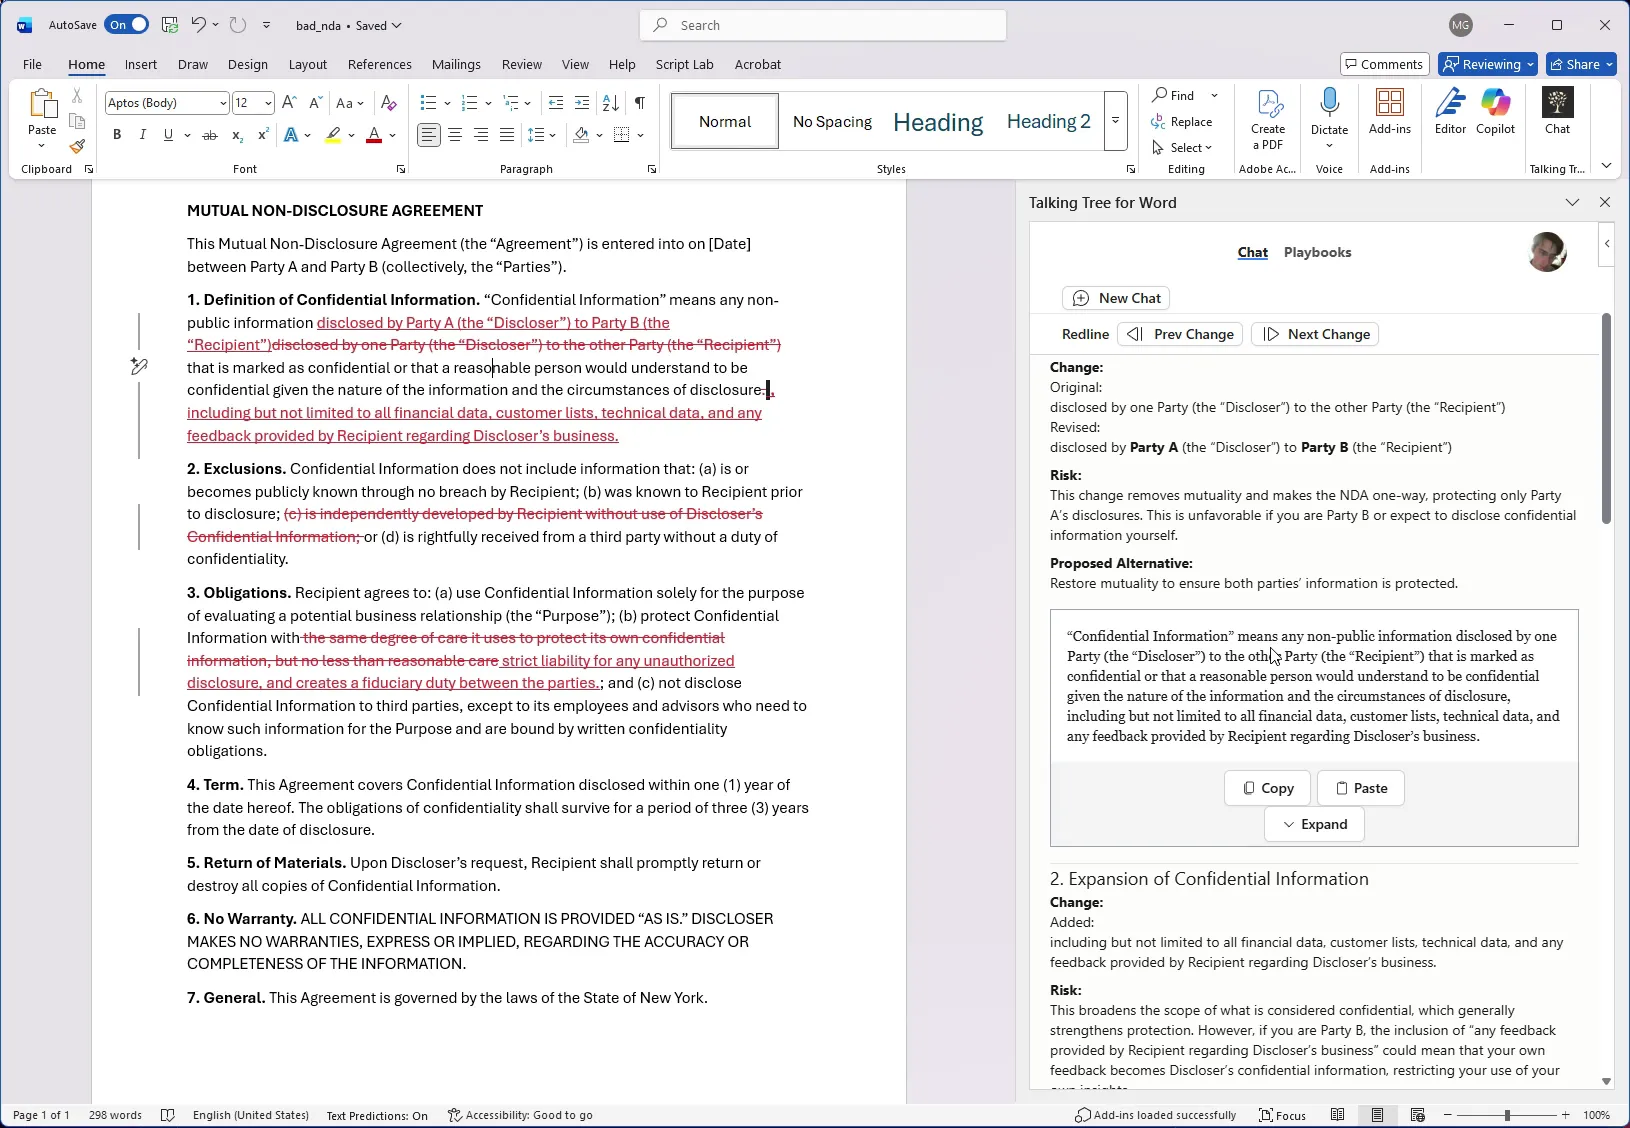The image size is (1630, 1128).
Task: Click the Talking Tree panel scrollbar
Action: point(1606,418)
